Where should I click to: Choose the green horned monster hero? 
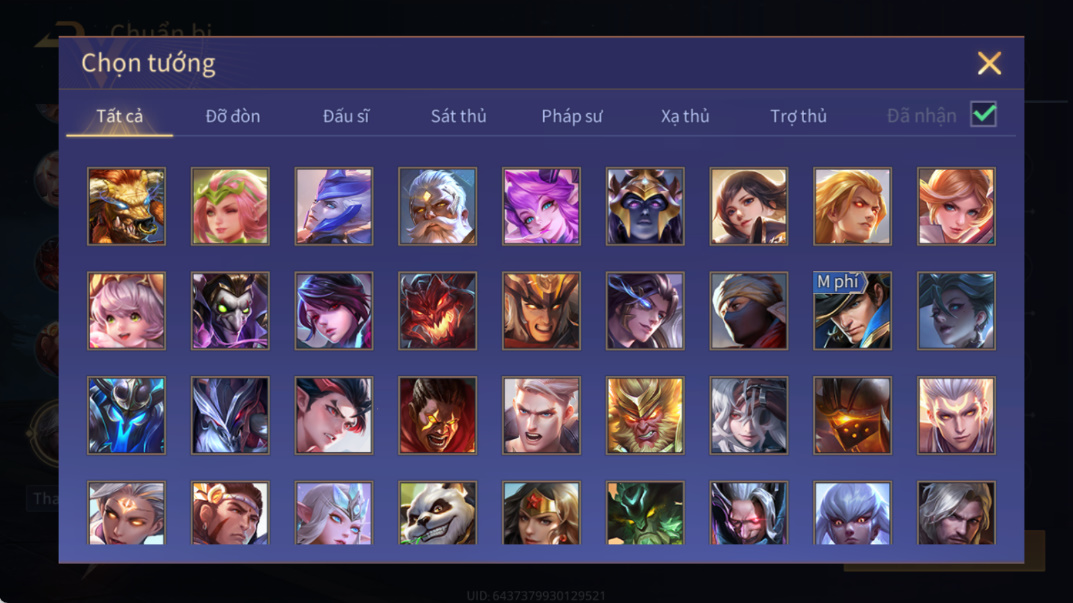pos(645,513)
